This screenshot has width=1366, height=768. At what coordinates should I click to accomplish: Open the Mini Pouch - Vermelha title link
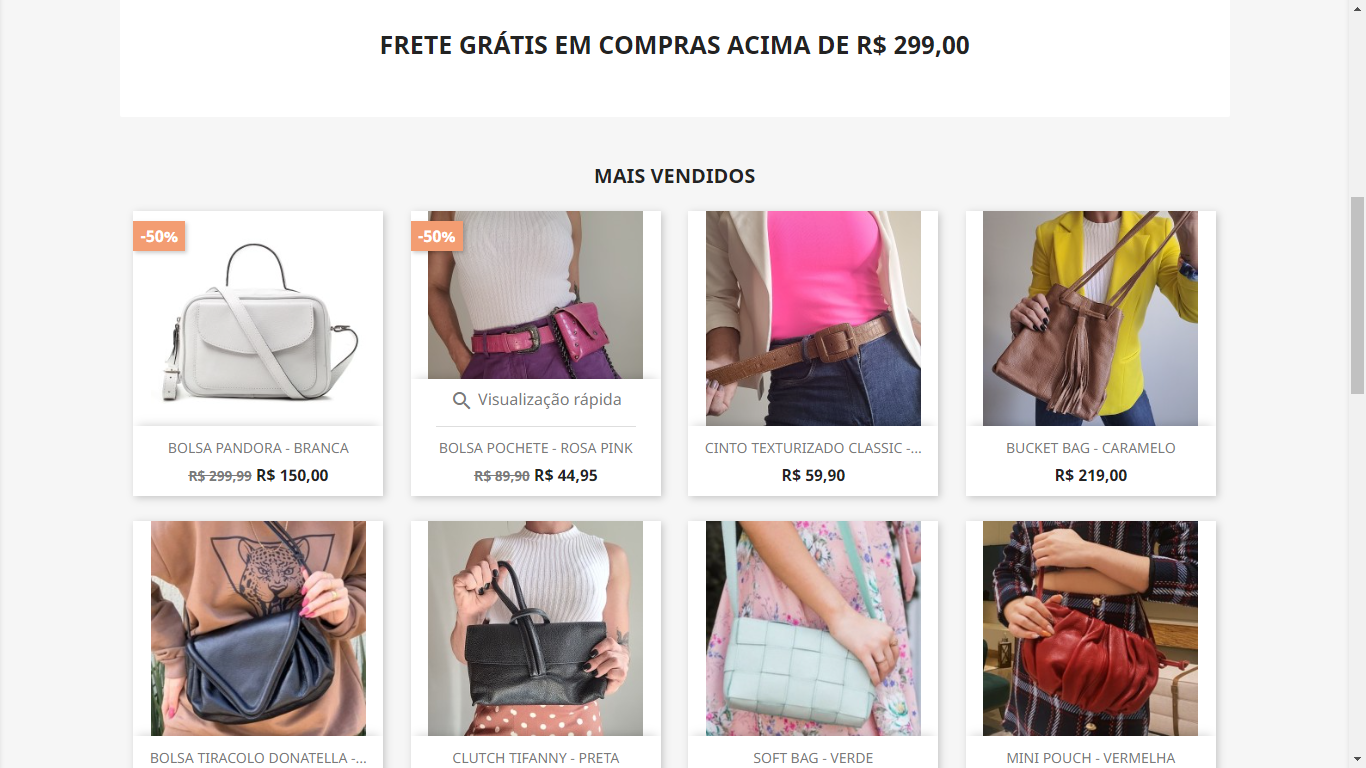tap(1091, 758)
